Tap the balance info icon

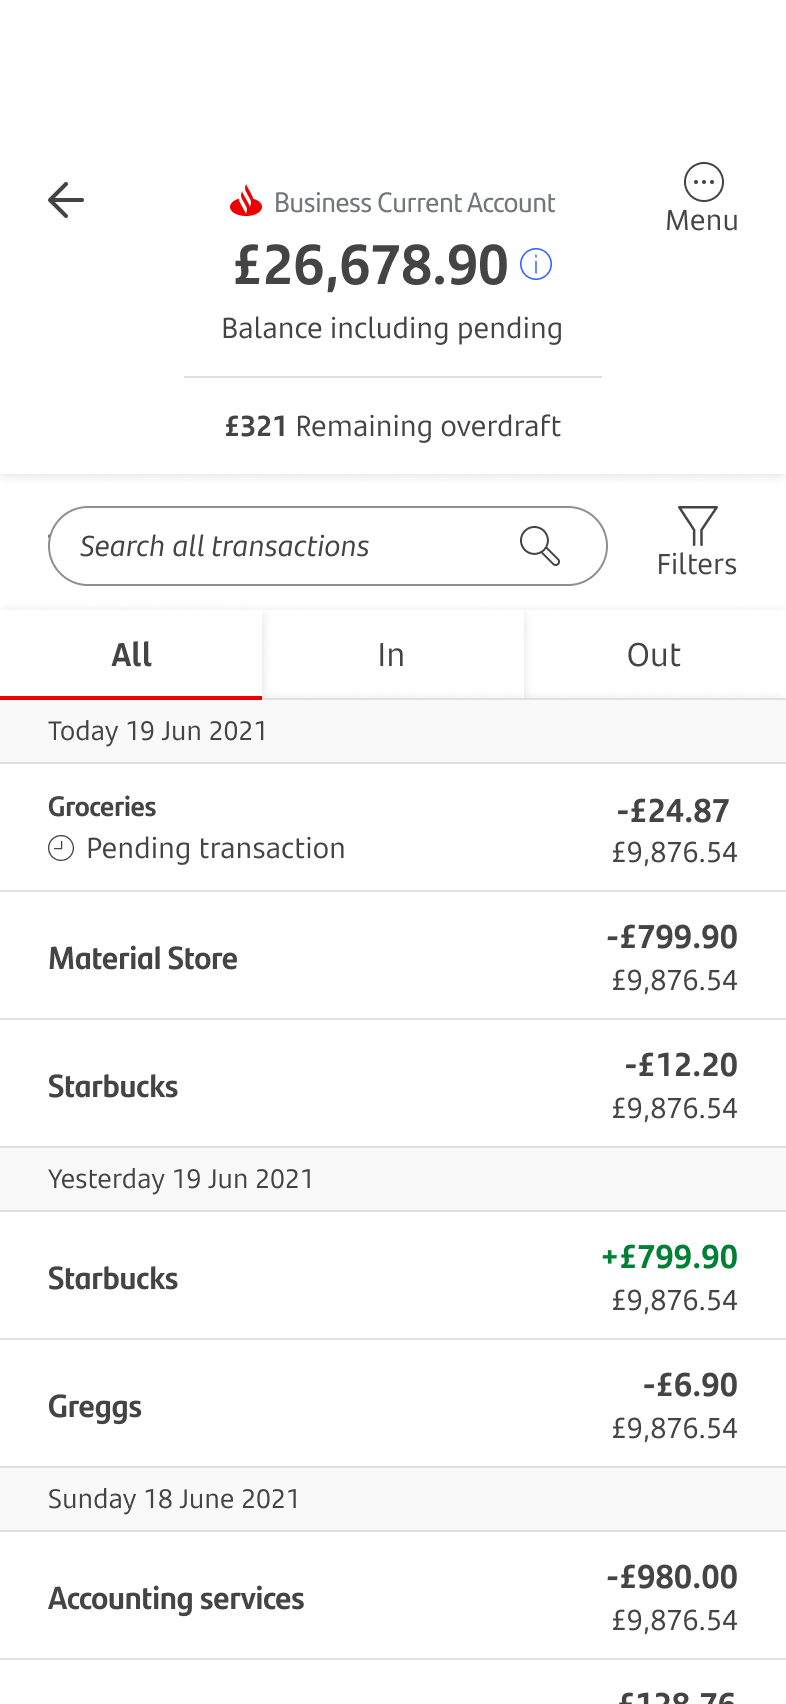536,265
